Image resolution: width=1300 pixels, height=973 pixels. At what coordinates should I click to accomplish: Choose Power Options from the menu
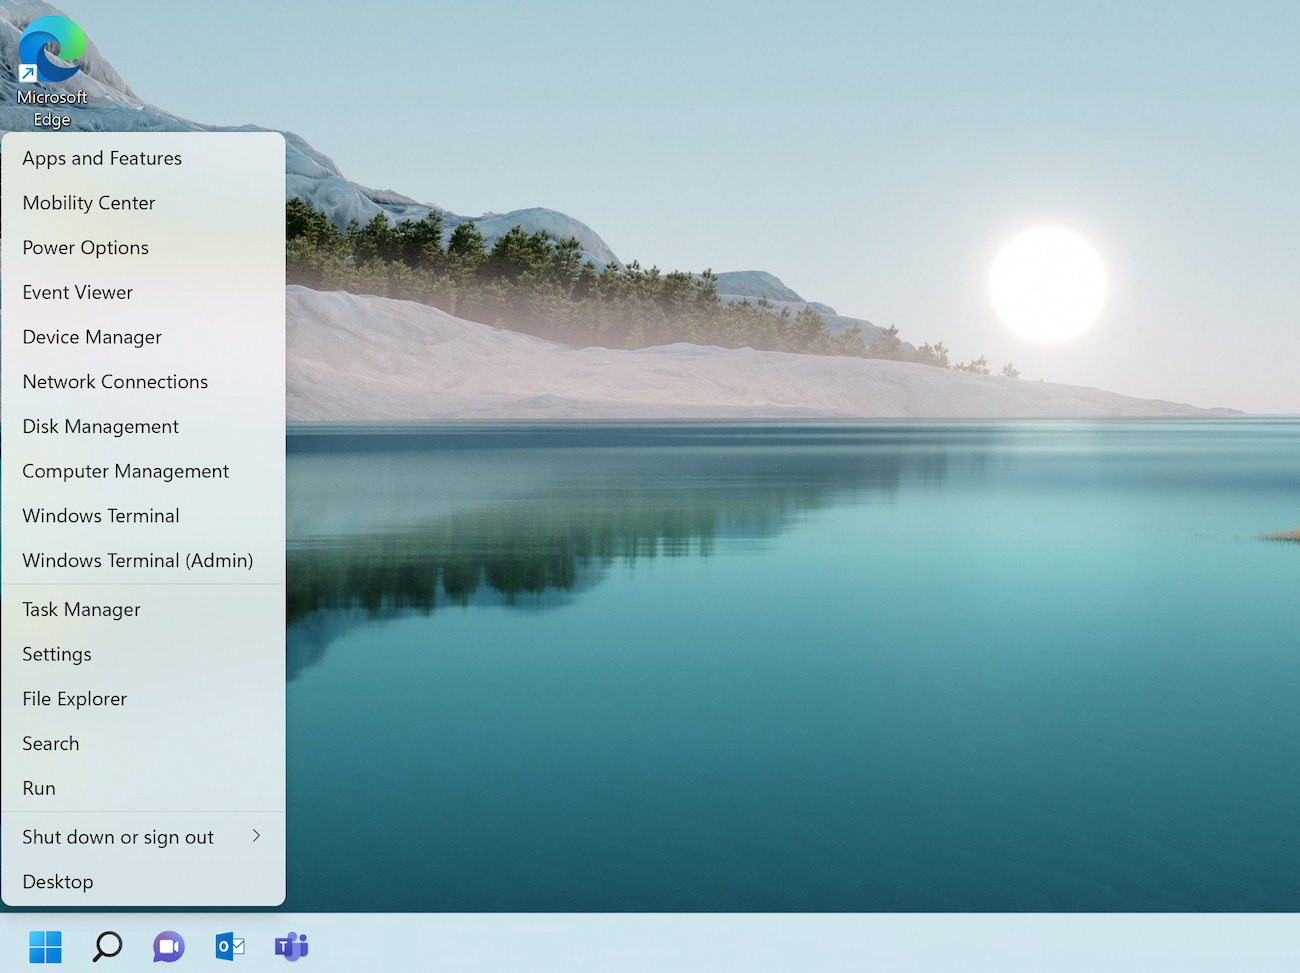(x=86, y=248)
